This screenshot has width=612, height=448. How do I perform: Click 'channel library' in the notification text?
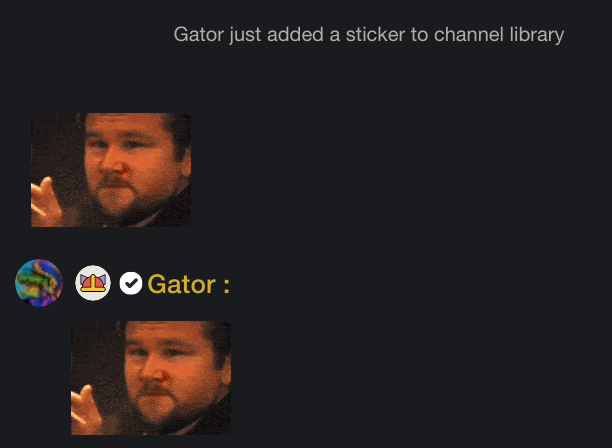point(499,35)
